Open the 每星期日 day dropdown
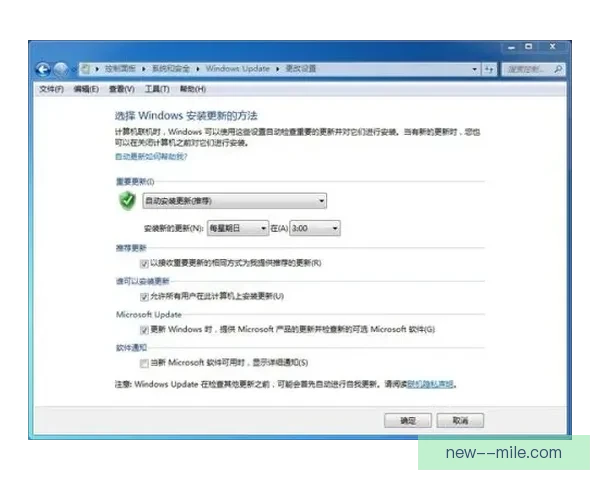 tap(238, 229)
